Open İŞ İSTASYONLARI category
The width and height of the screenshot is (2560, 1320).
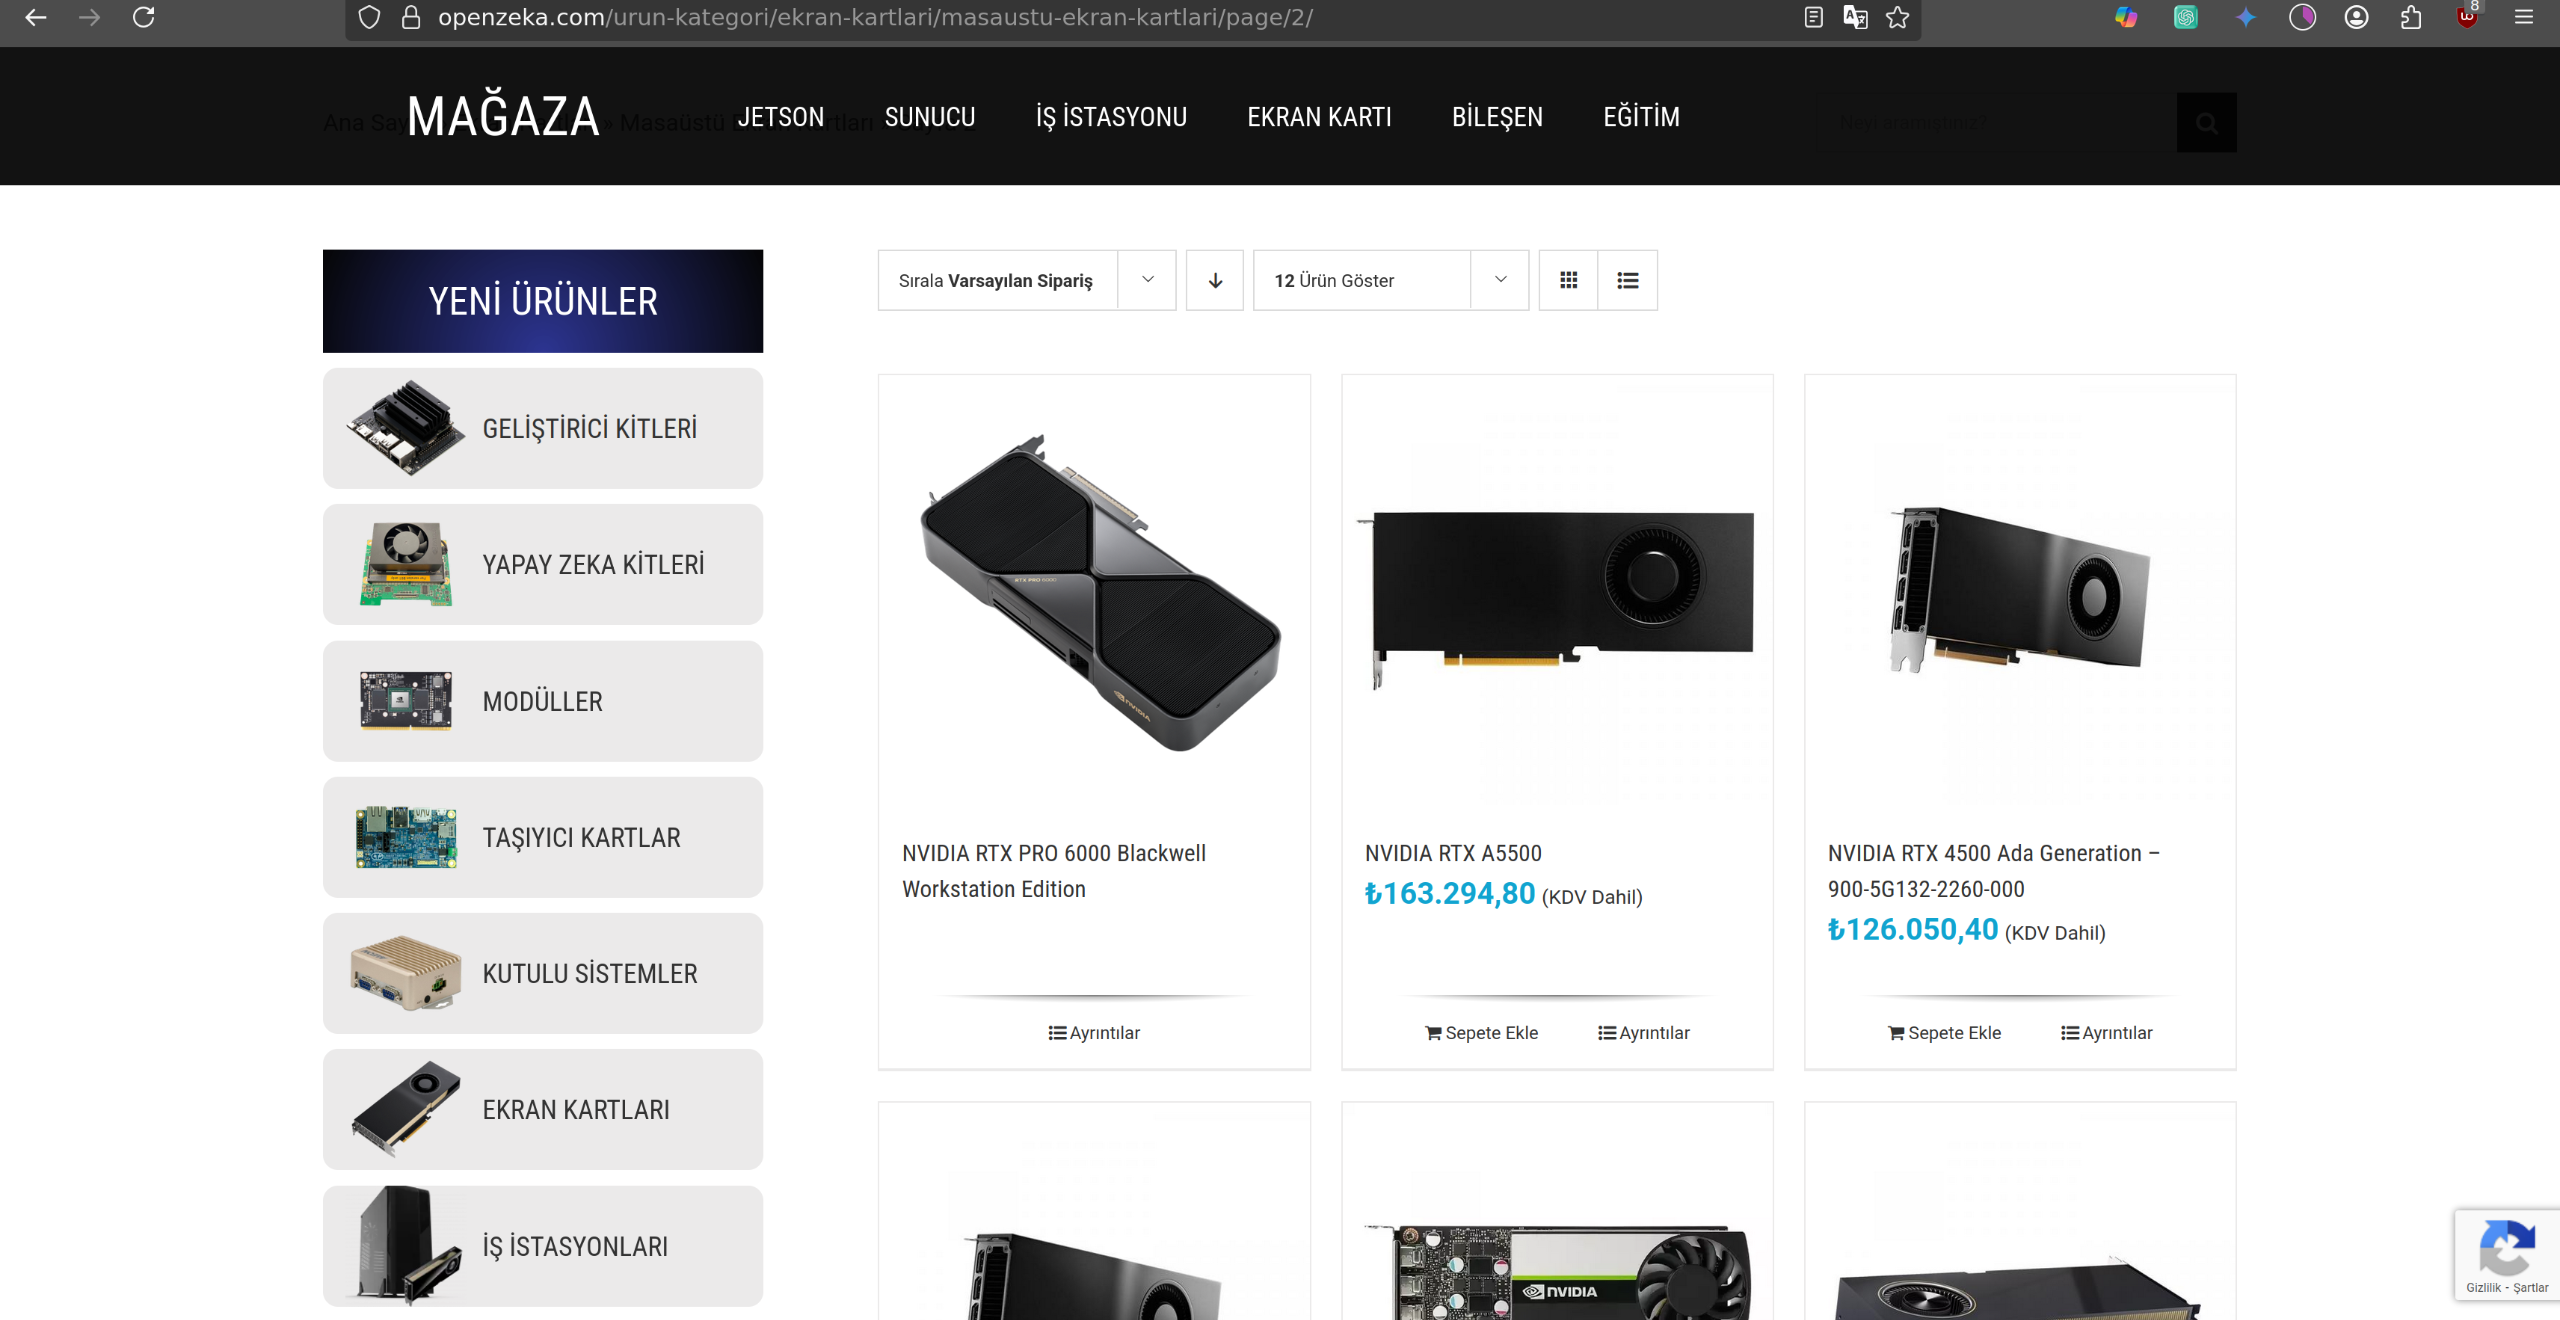(543, 1247)
